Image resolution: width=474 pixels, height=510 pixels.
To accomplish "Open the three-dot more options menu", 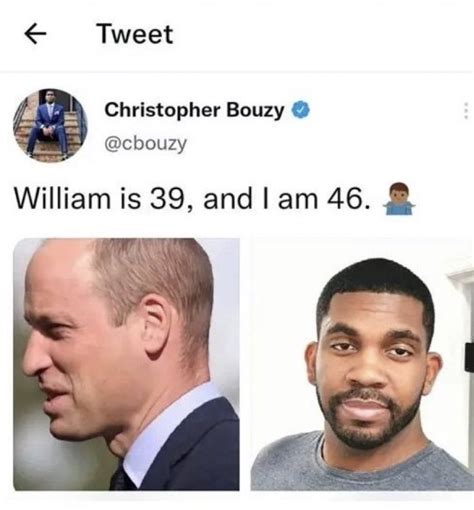I will 466,110.
